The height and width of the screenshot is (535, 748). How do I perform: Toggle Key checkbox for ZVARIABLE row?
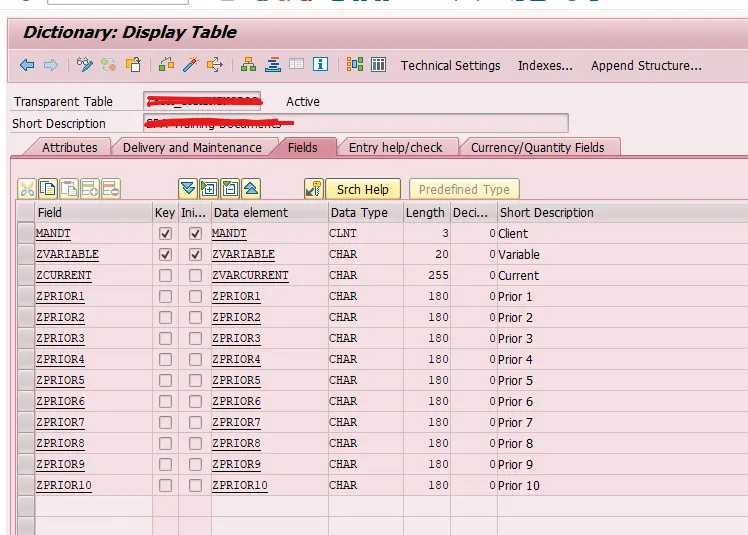click(165, 254)
